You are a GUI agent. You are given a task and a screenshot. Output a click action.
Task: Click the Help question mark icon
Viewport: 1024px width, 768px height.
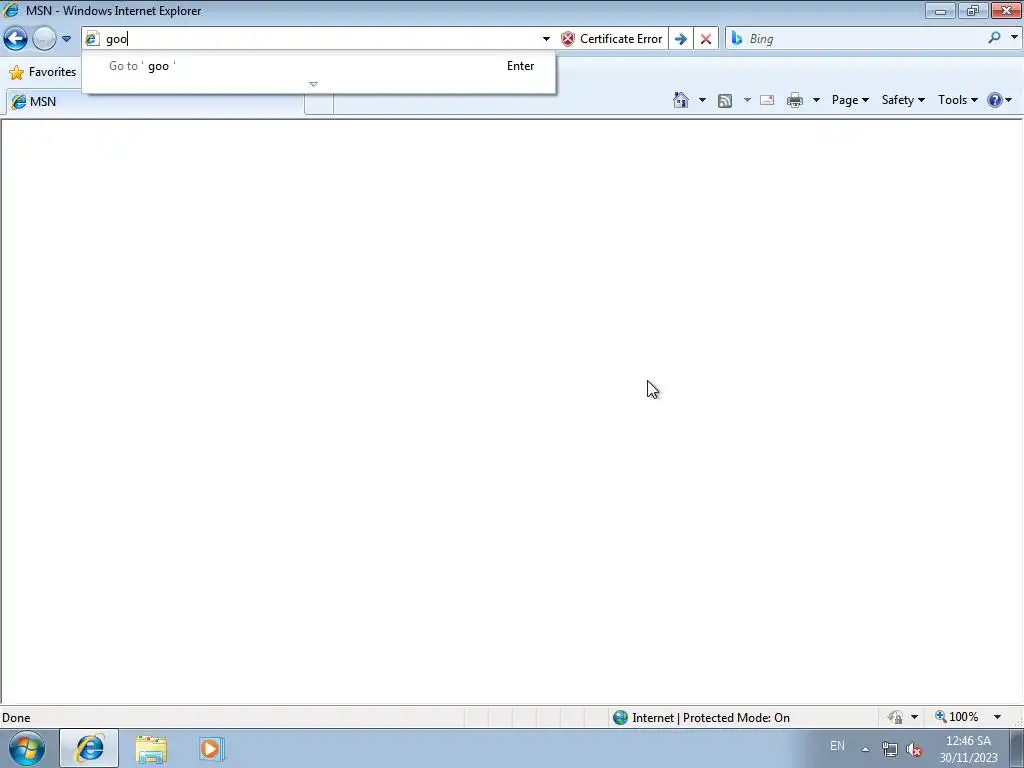pyautogui.click(x=995, y=100)
